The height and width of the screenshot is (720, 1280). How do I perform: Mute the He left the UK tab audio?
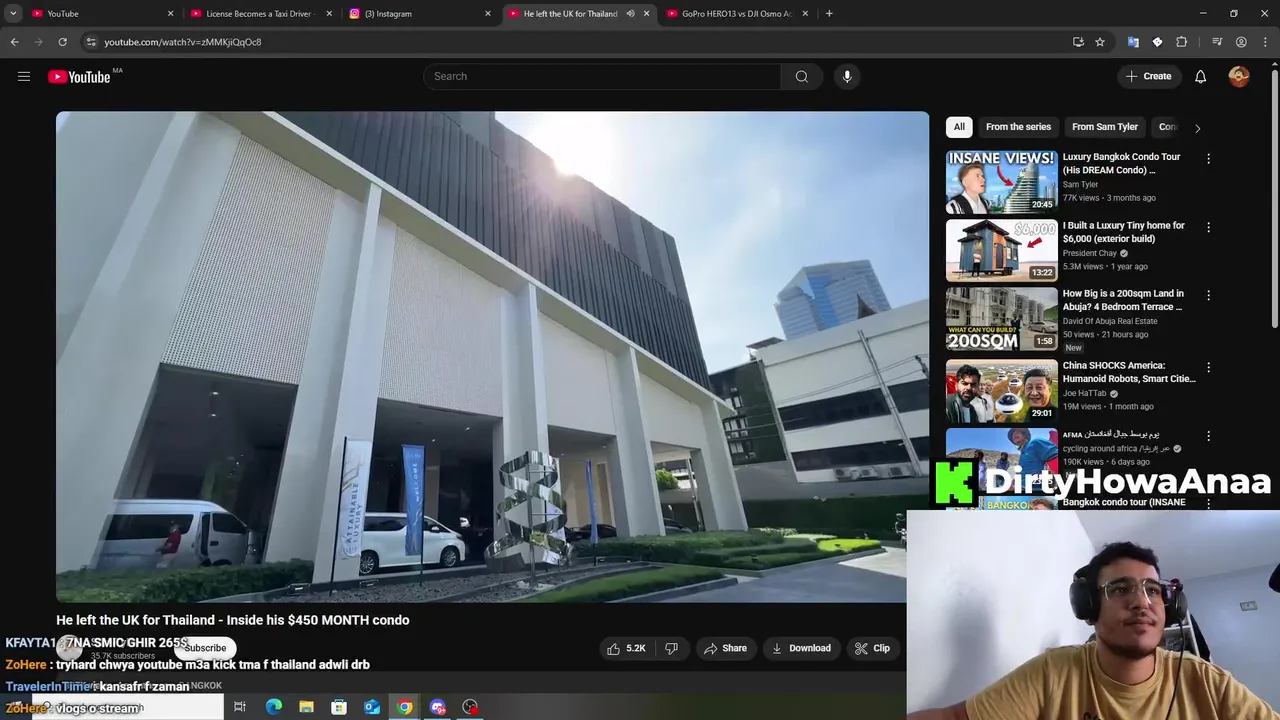pos(630,13)
